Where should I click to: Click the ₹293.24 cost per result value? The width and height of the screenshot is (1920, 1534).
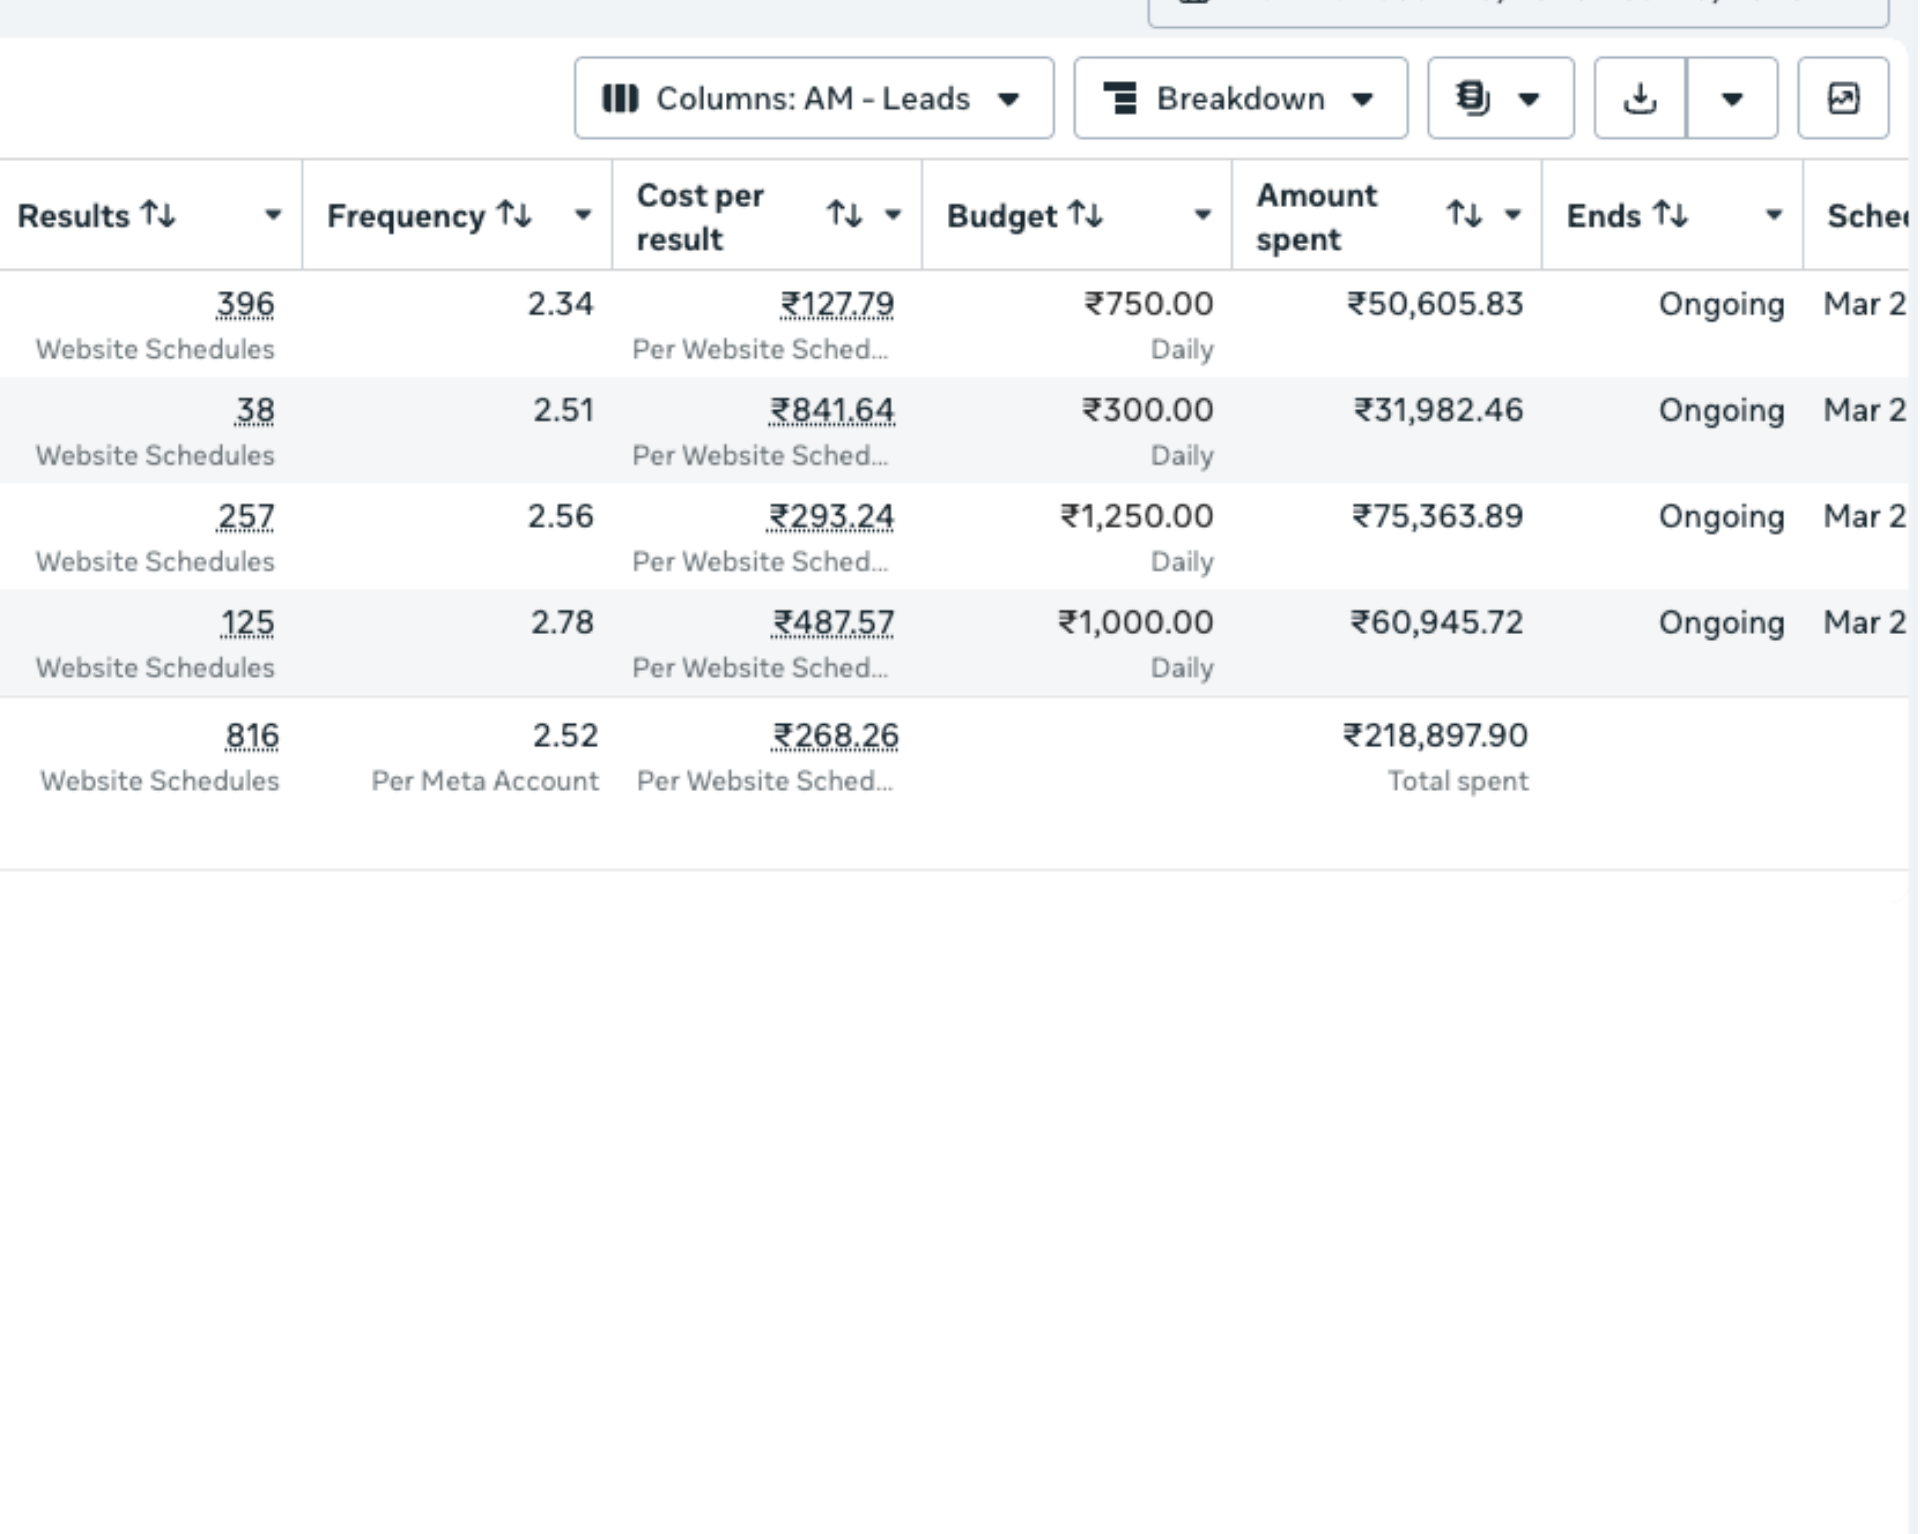pos(831,516)
